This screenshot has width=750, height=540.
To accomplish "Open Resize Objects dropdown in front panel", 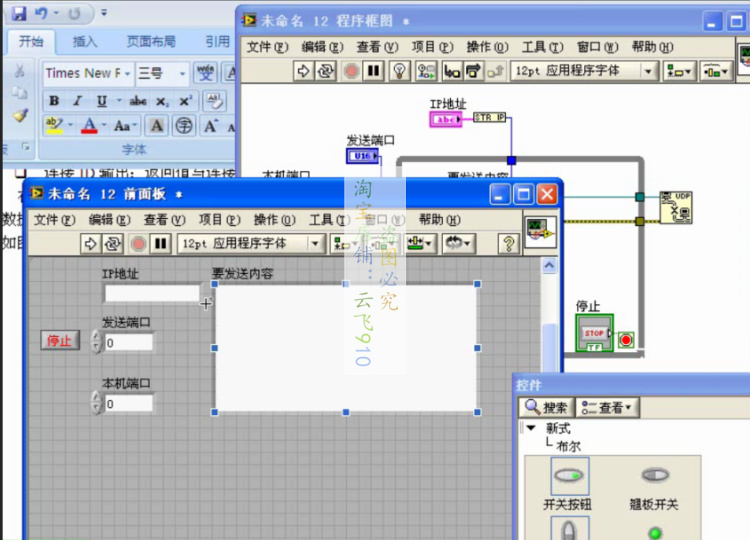I will pos(420,244).
